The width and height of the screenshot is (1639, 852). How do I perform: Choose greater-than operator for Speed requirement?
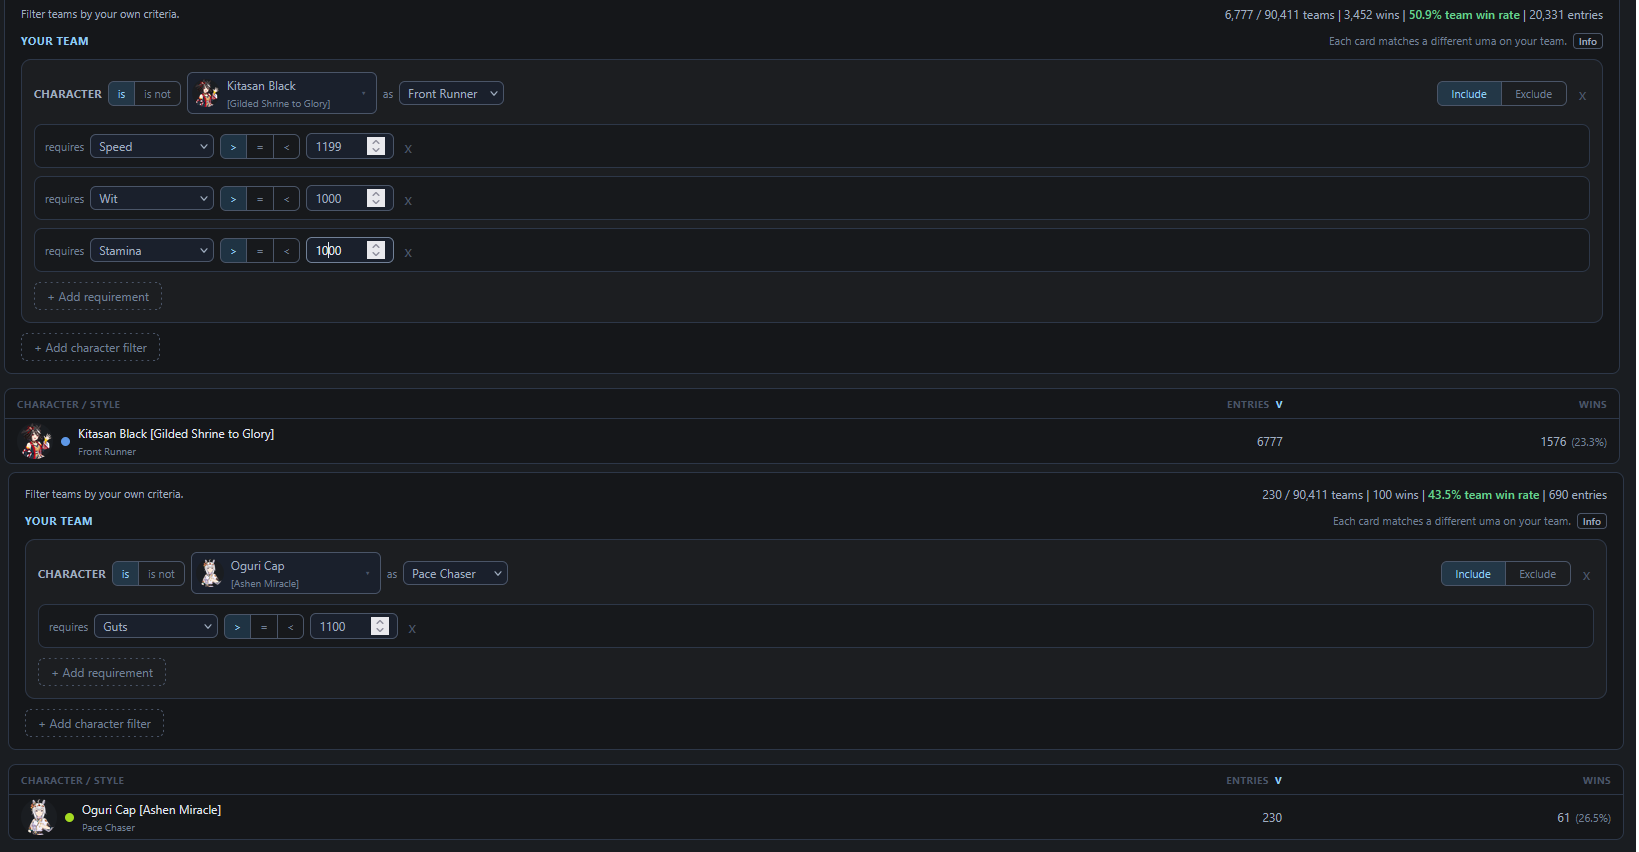coord(233,147)
